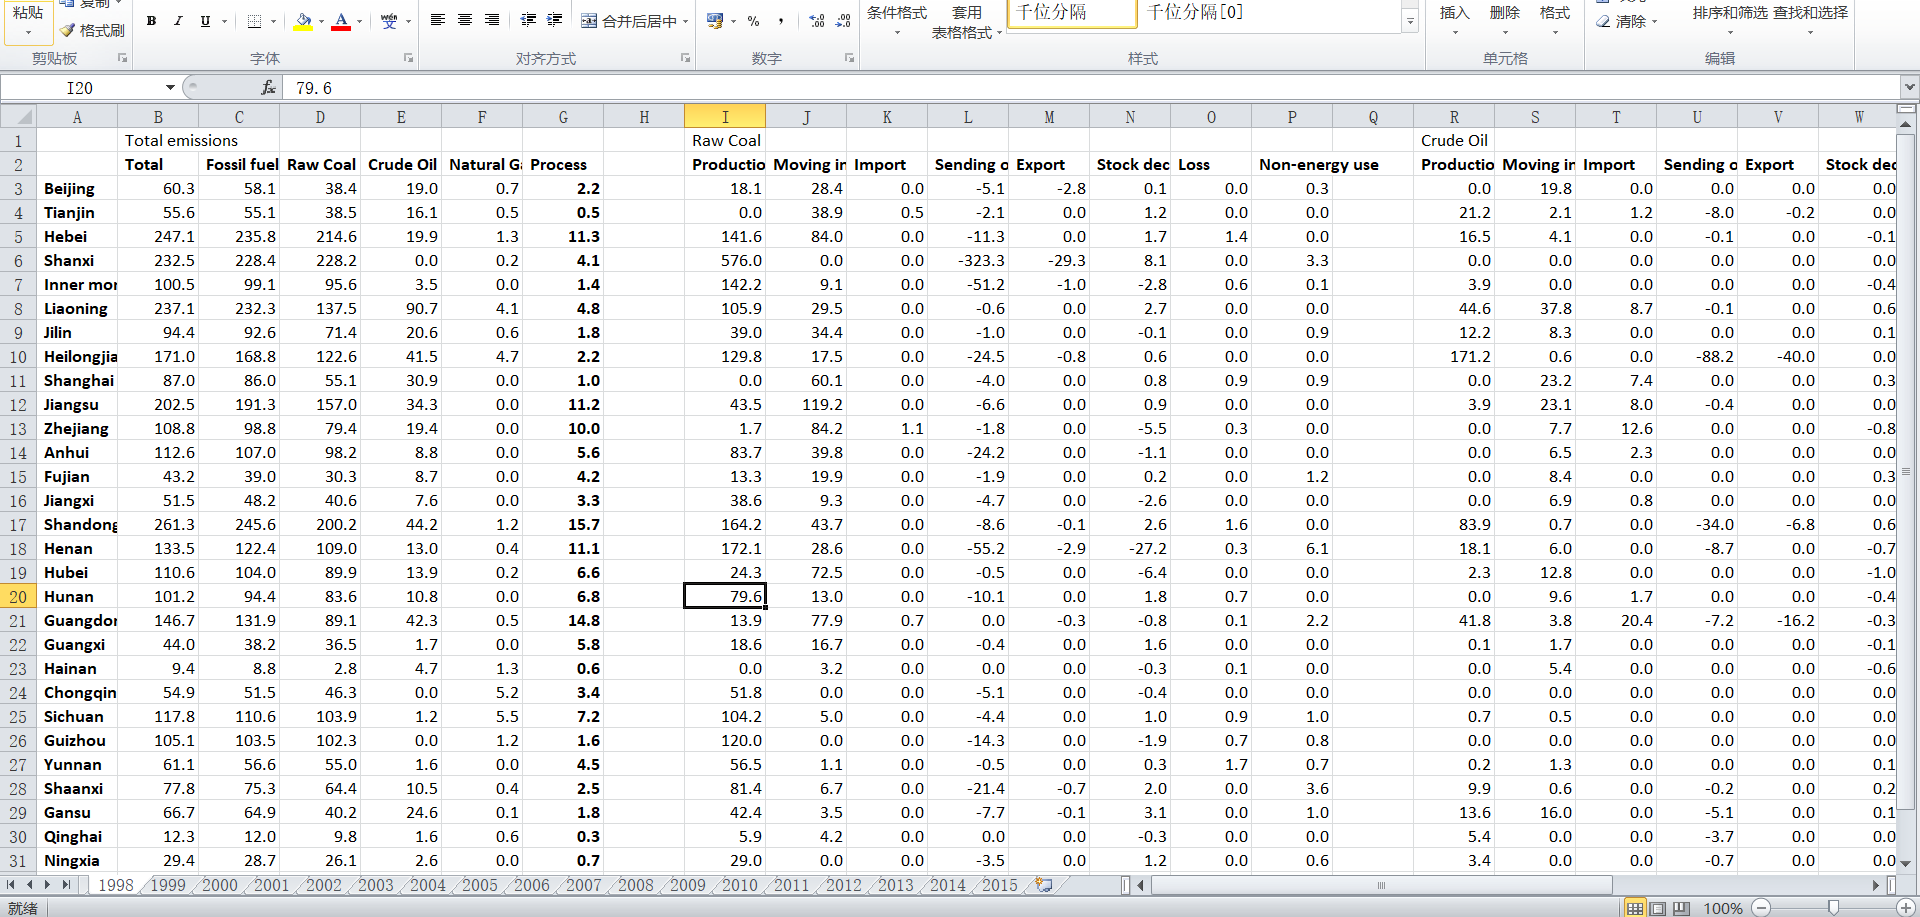Apply yellow fill color bucket
1920x917 pixels.
(x=303, y=21)
